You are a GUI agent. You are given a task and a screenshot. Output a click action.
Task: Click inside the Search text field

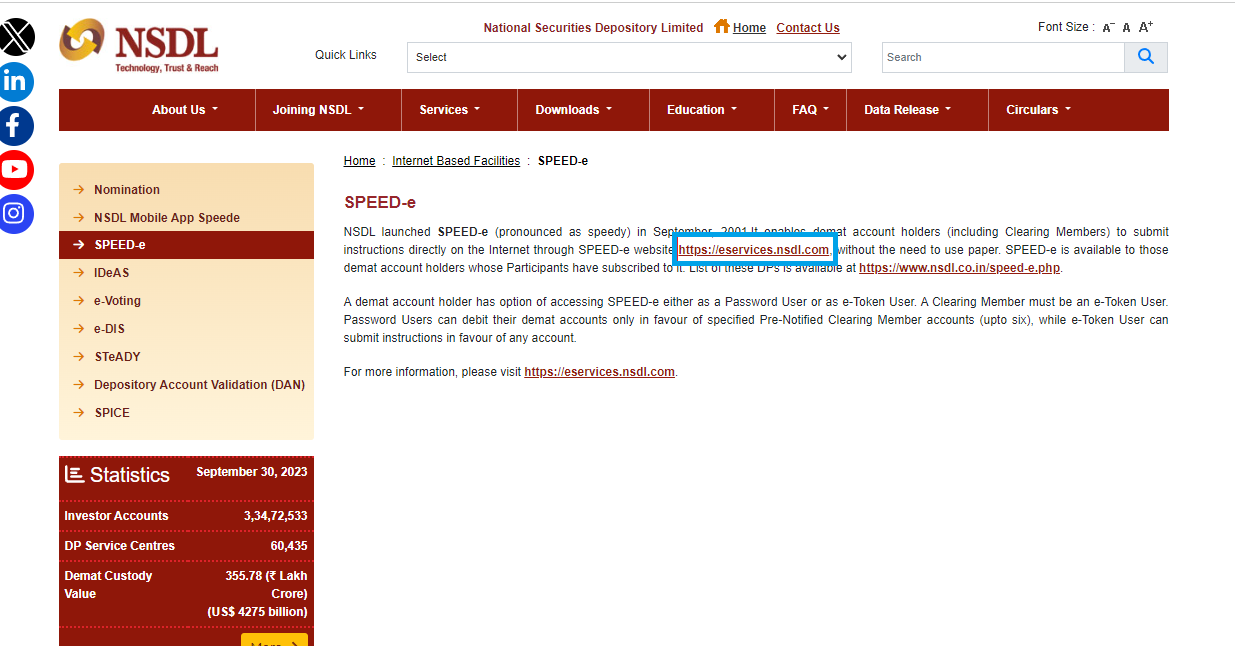(x=1002, y=57)
